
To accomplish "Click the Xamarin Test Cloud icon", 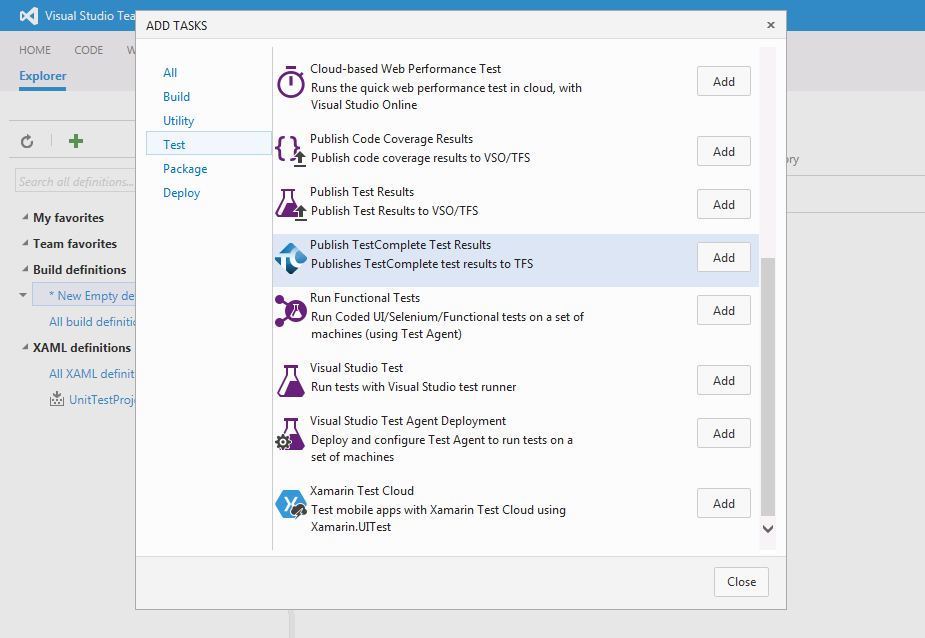I will 290,504.
